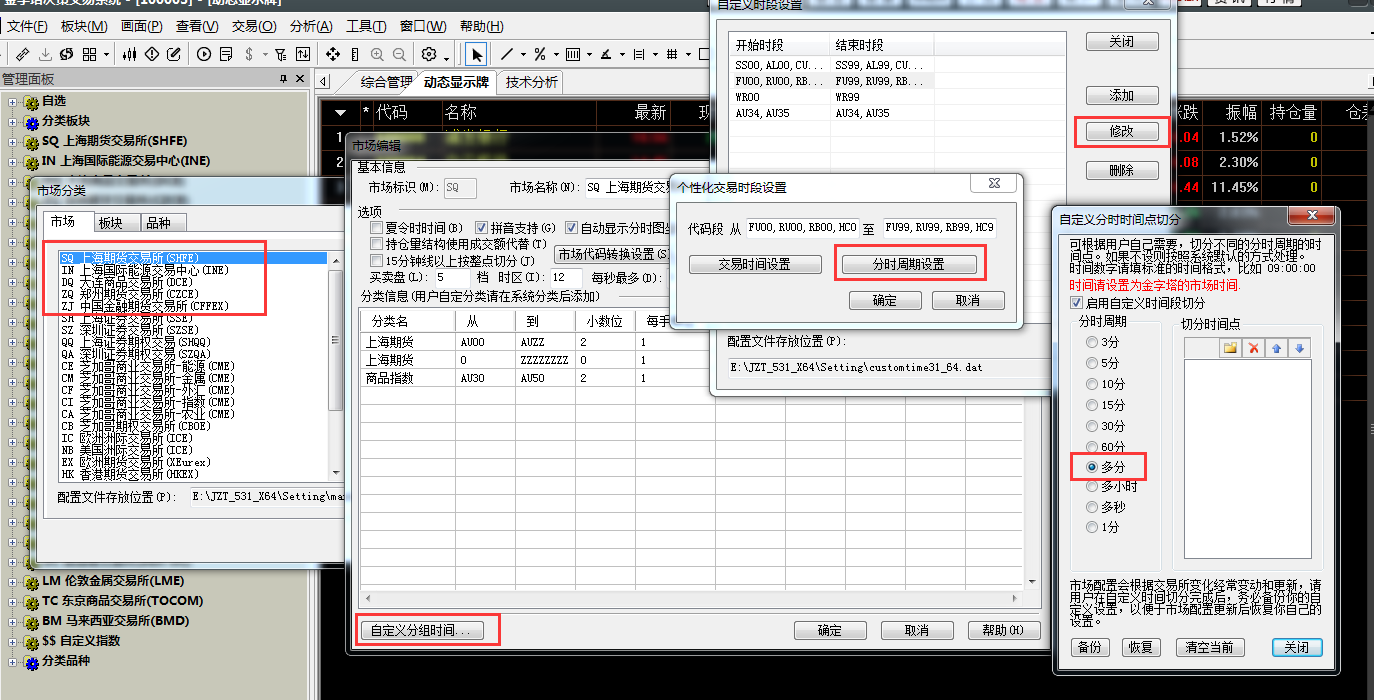Click the 备份 button
This screenshot has height=700, width=1374.
point(1089,647)
